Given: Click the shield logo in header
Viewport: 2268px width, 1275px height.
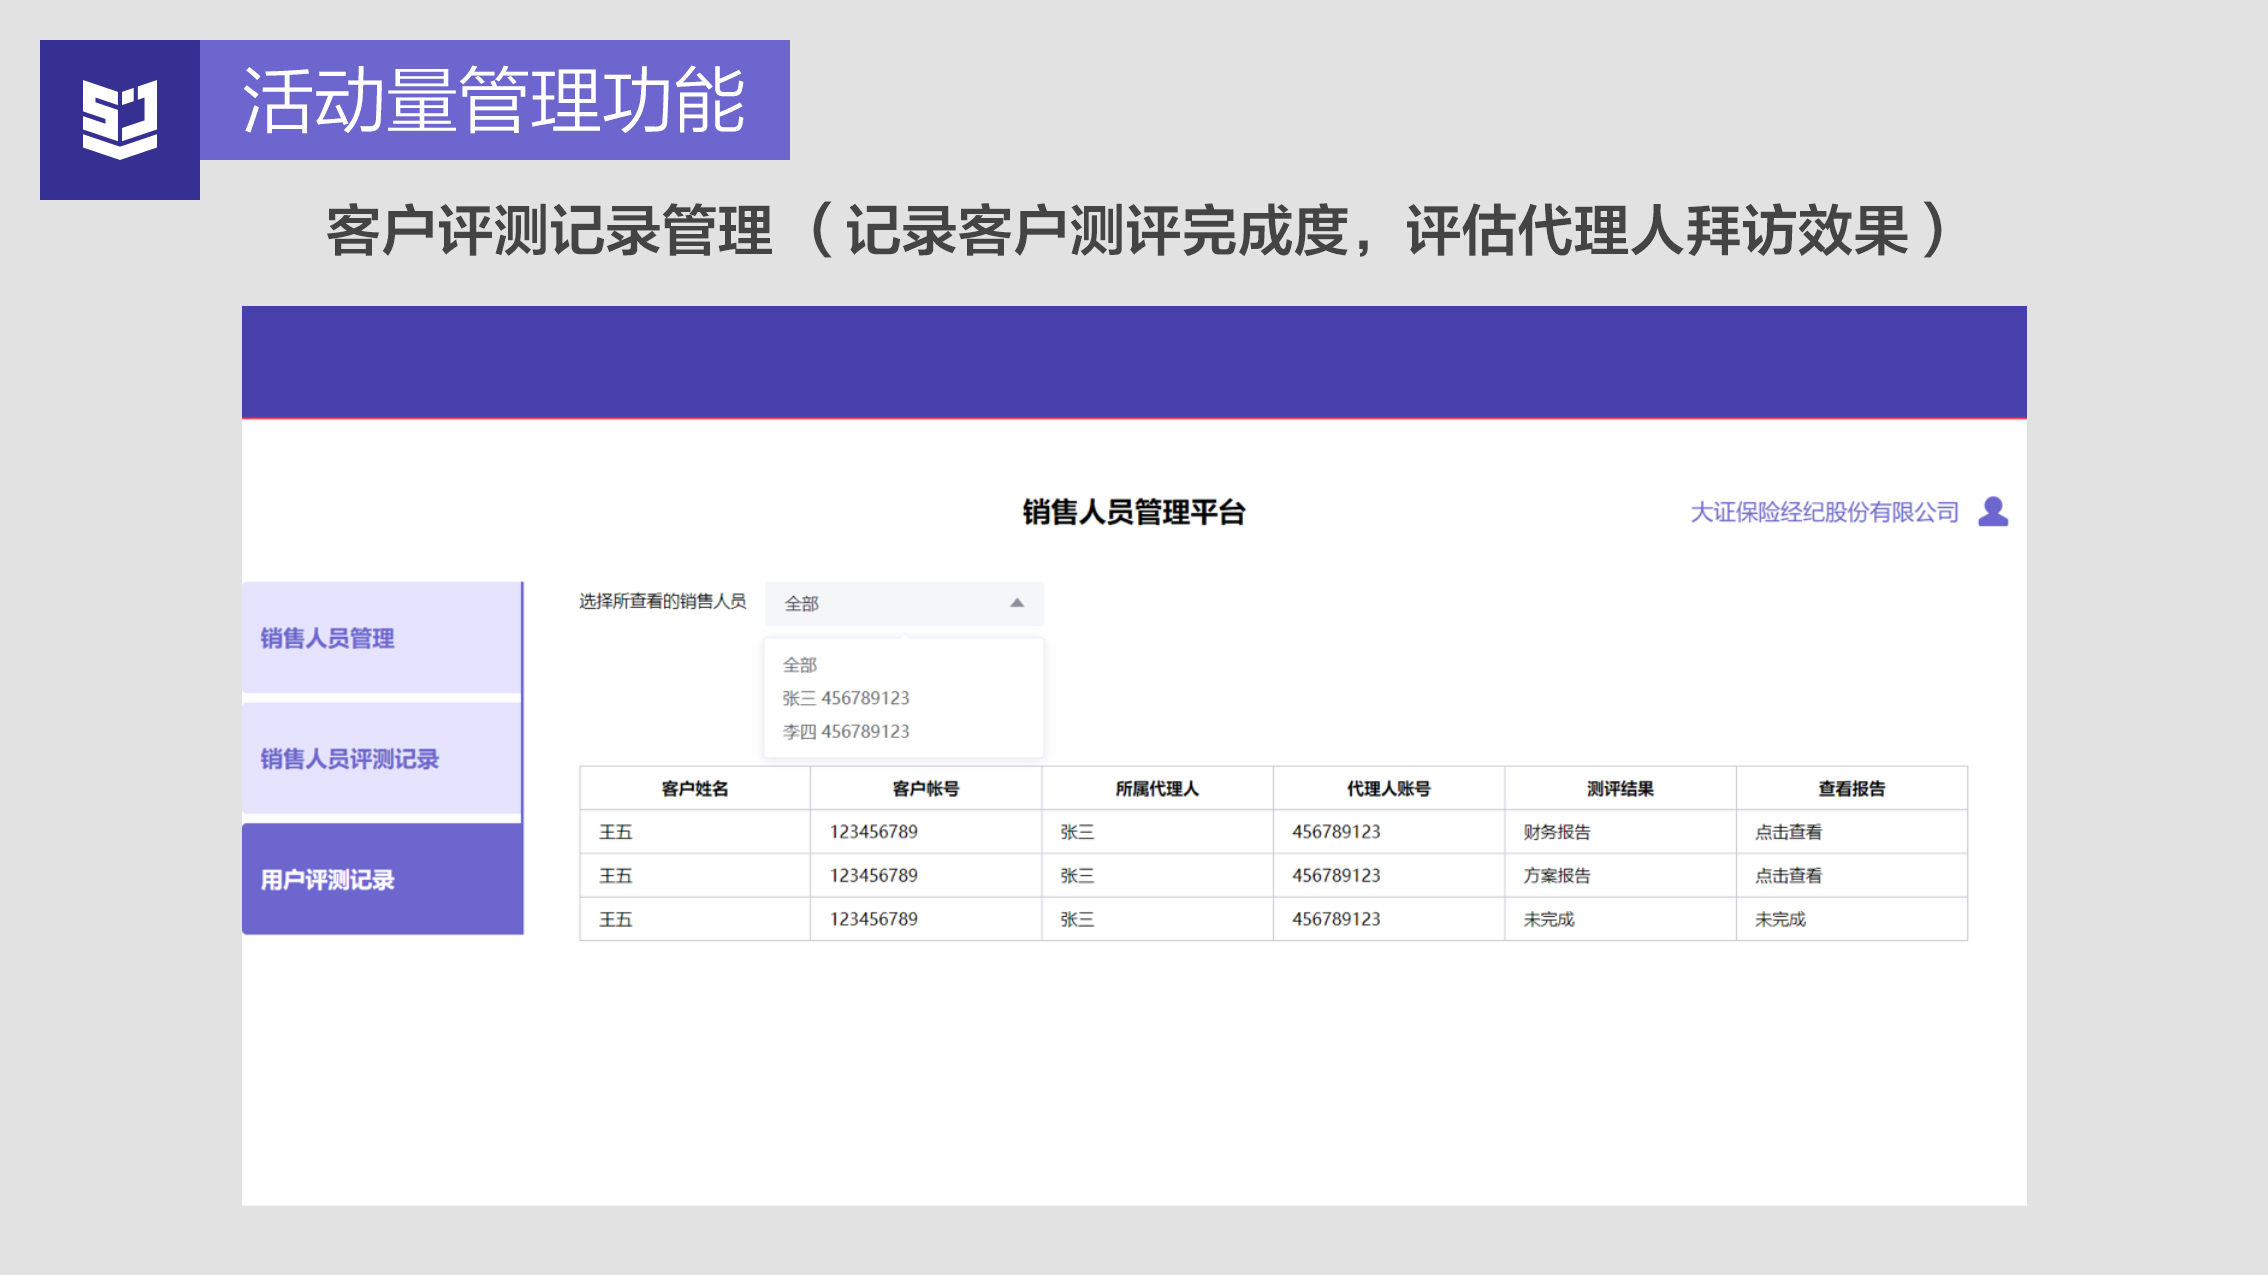Looking at the screenshot, I should pyautogui.click(x=120, y=119).
